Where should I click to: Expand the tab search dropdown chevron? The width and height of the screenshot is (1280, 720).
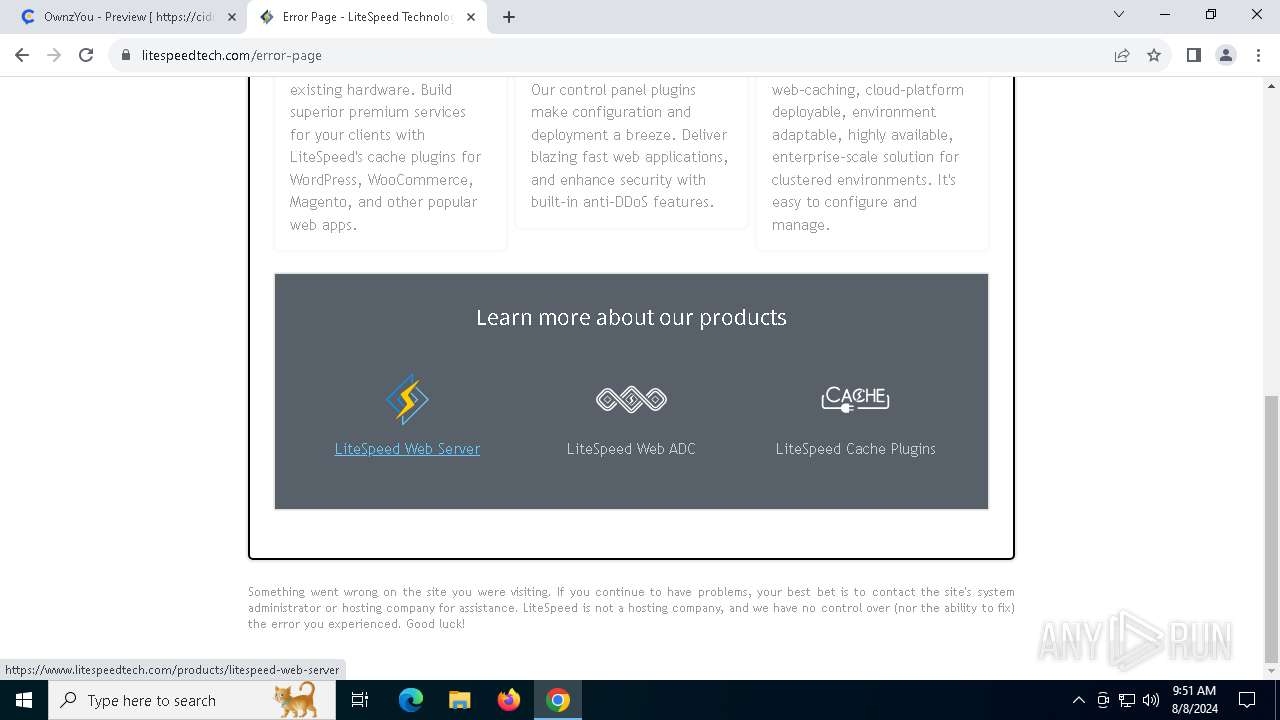pyautogui.click(x=1119, y=15)
